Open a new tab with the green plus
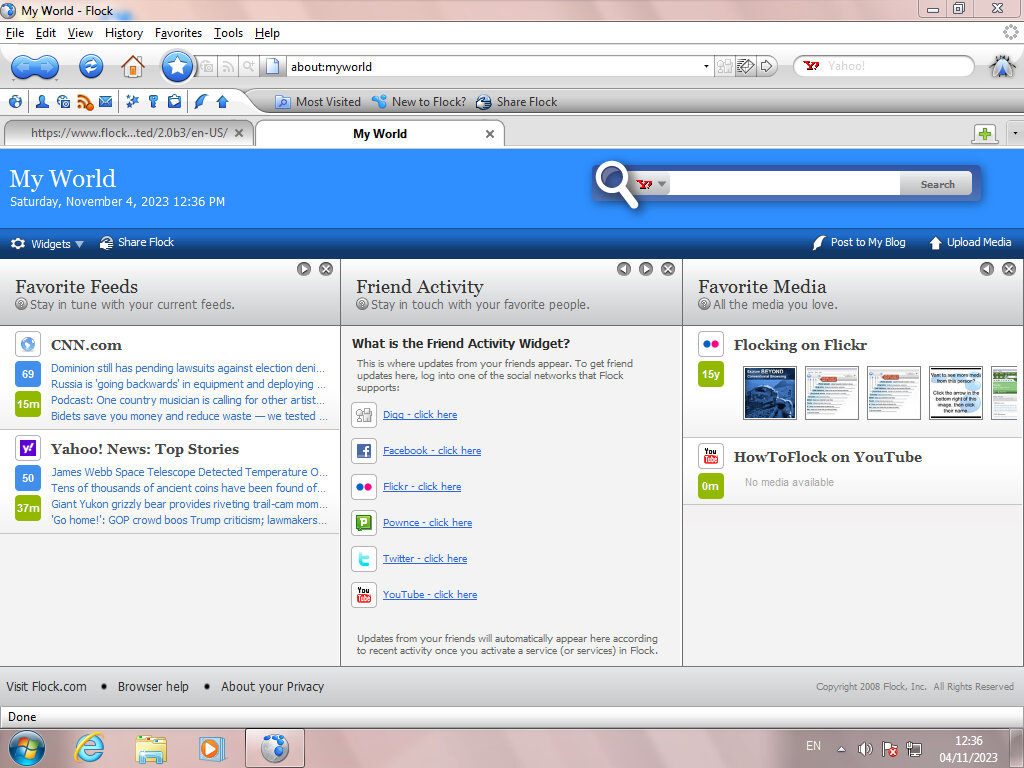Viewport: 1024px width, 768px height. coord(985,134)
